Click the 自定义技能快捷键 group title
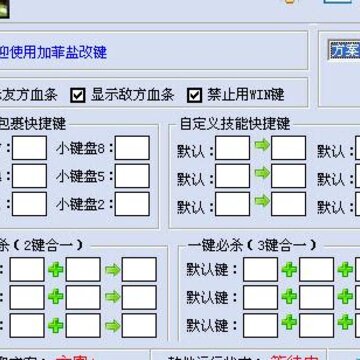The width and height of the screenshot is (360, 360). click(x=235, y=124)
